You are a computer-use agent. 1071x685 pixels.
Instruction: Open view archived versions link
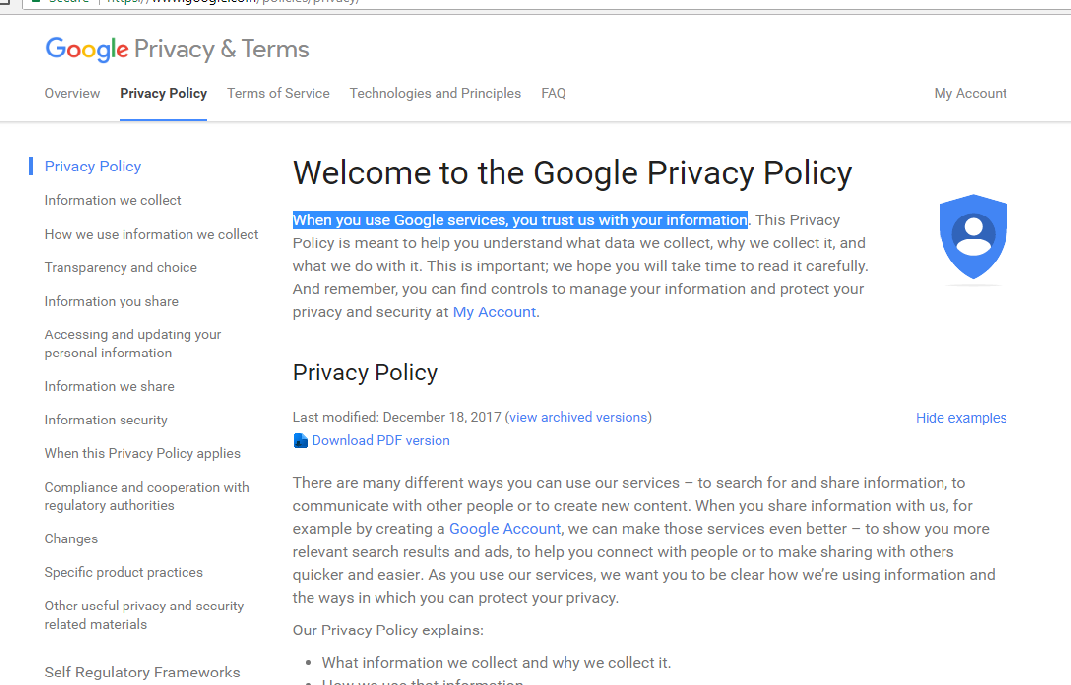click(x=579, y=417)
